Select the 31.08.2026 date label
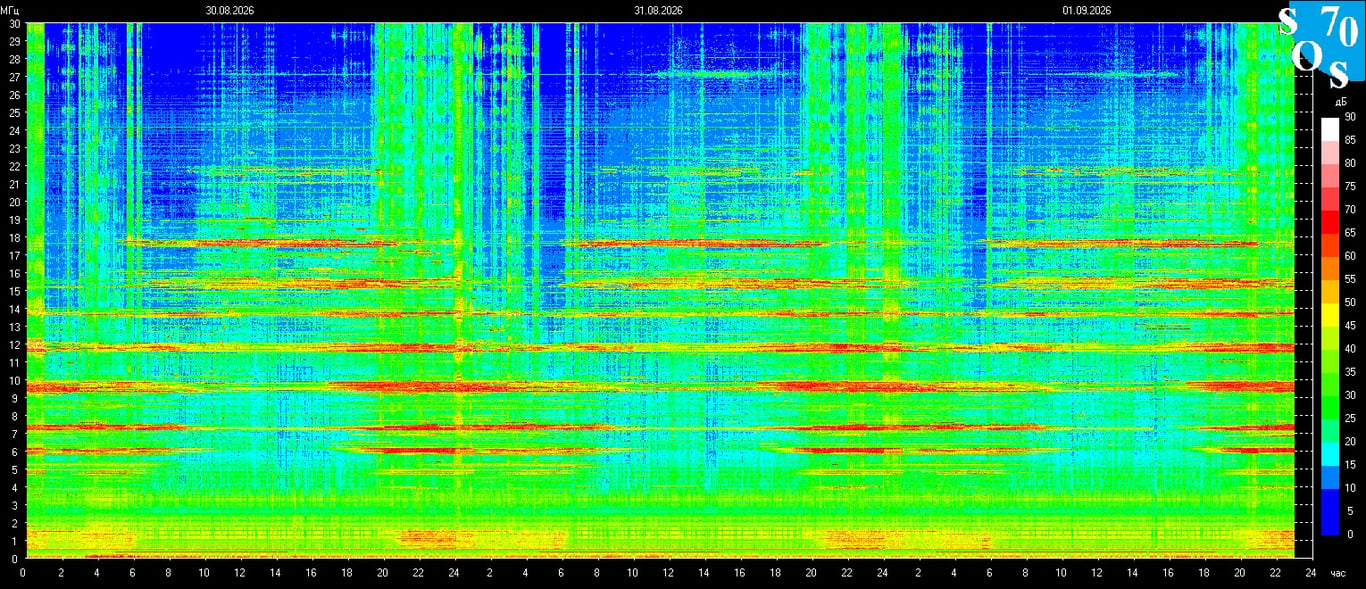 click(658, 10)
